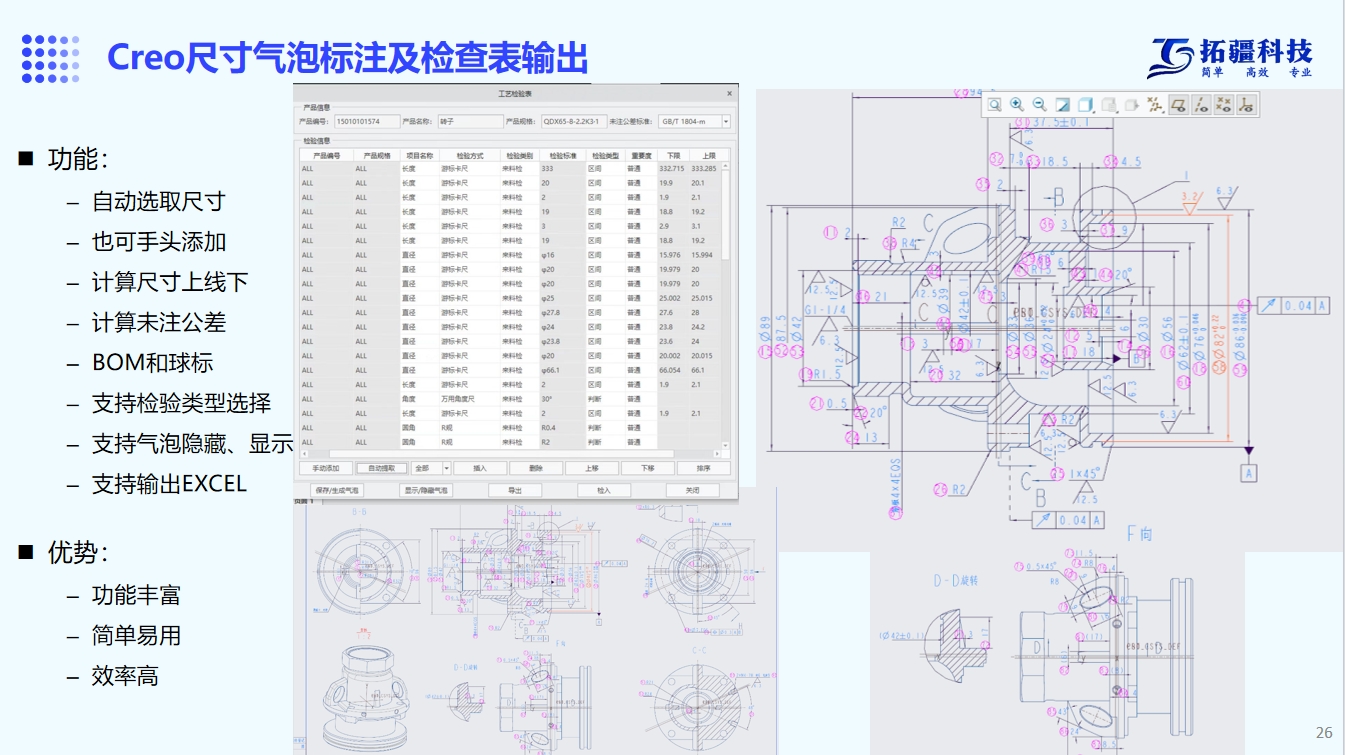Click the 项目名称 column header
This screenshot has height=755, width=1345.
420,156
